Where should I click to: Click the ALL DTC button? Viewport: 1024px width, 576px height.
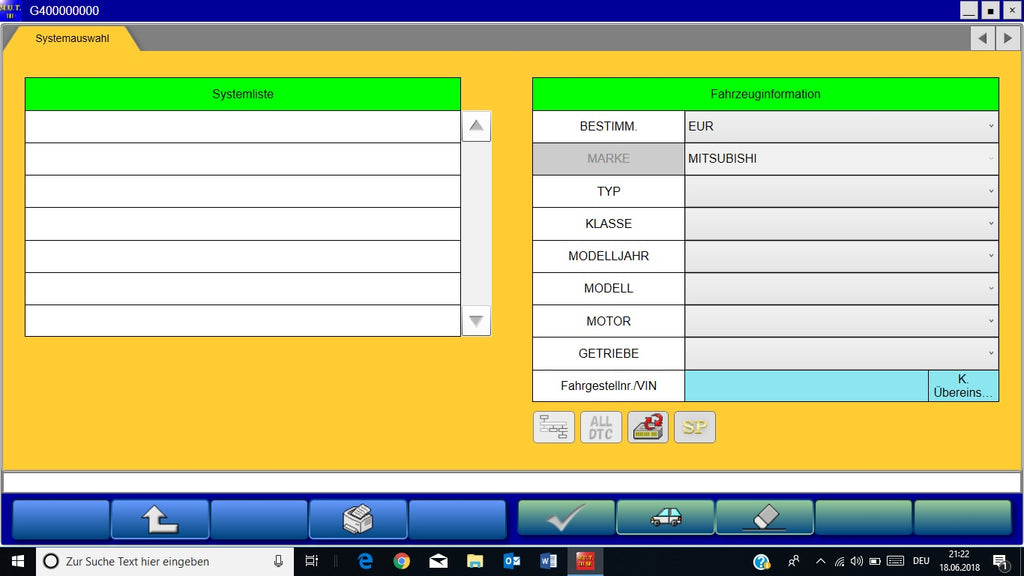click(601, 427)
